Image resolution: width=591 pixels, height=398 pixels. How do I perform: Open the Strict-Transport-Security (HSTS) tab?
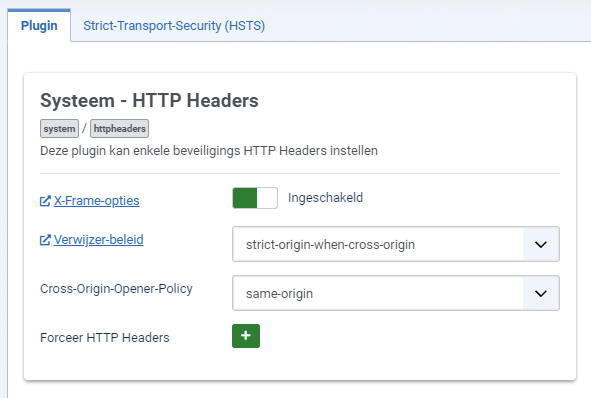click(174, 26)
